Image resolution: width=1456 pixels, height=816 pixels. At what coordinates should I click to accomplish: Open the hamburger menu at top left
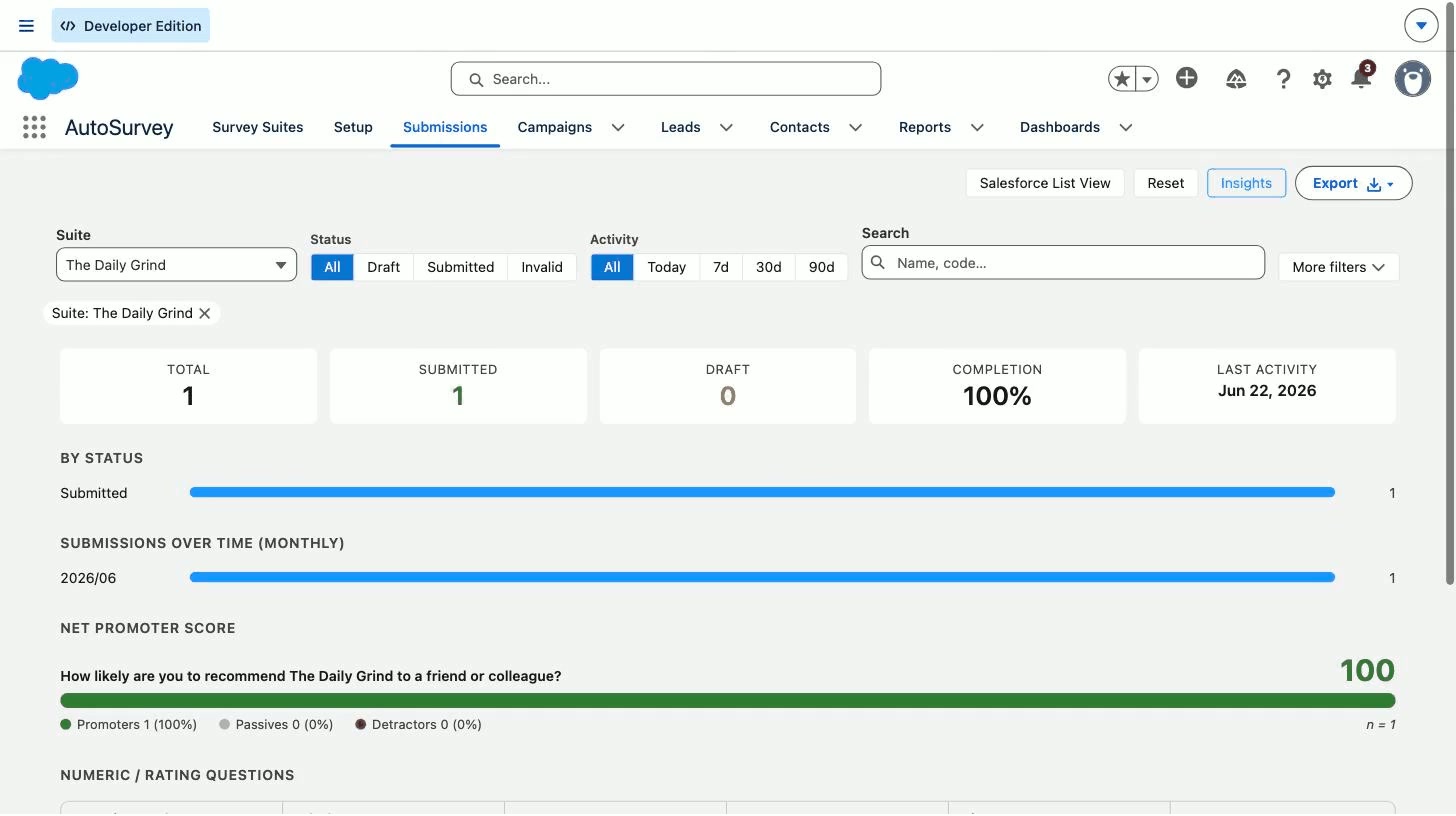click(x=26, y=26)
